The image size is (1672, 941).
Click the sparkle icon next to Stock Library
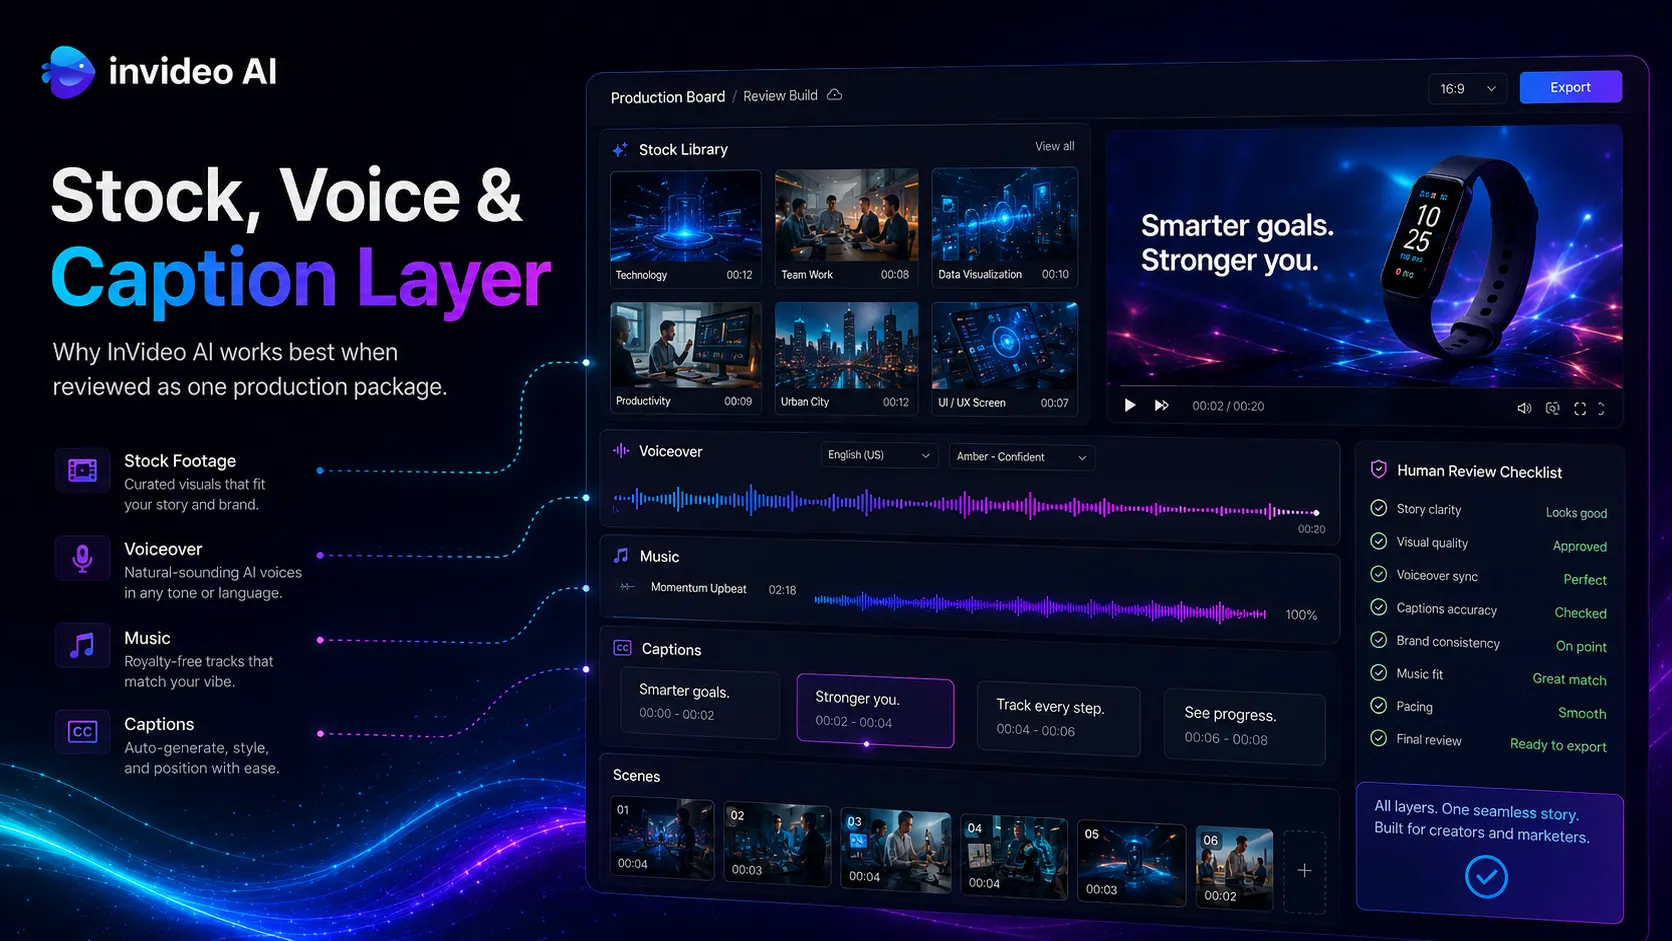[x=620, y=149]
